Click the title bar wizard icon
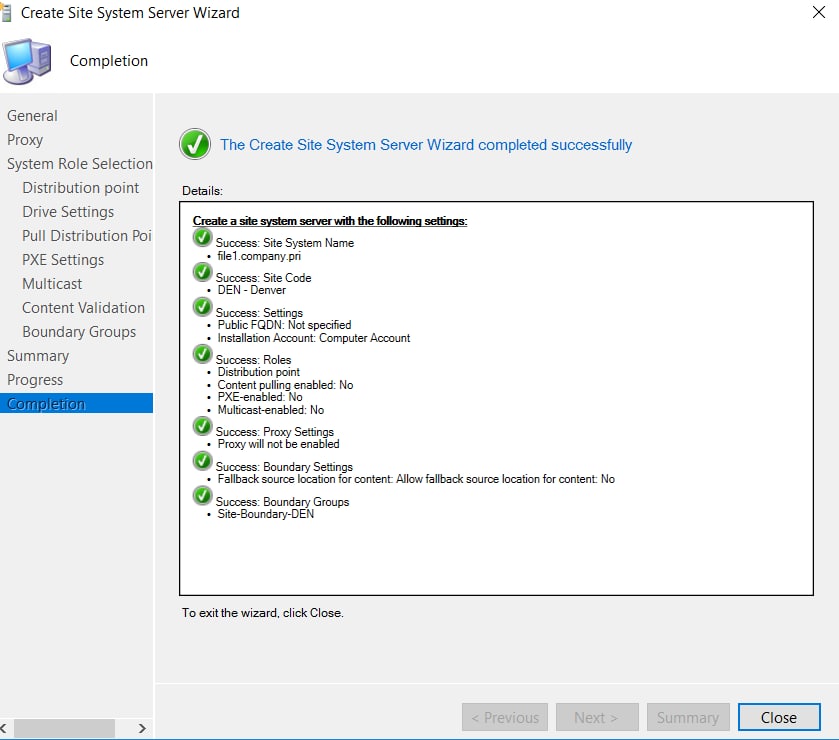The height and width of the screenshot is (740, 839). point(6,12)
